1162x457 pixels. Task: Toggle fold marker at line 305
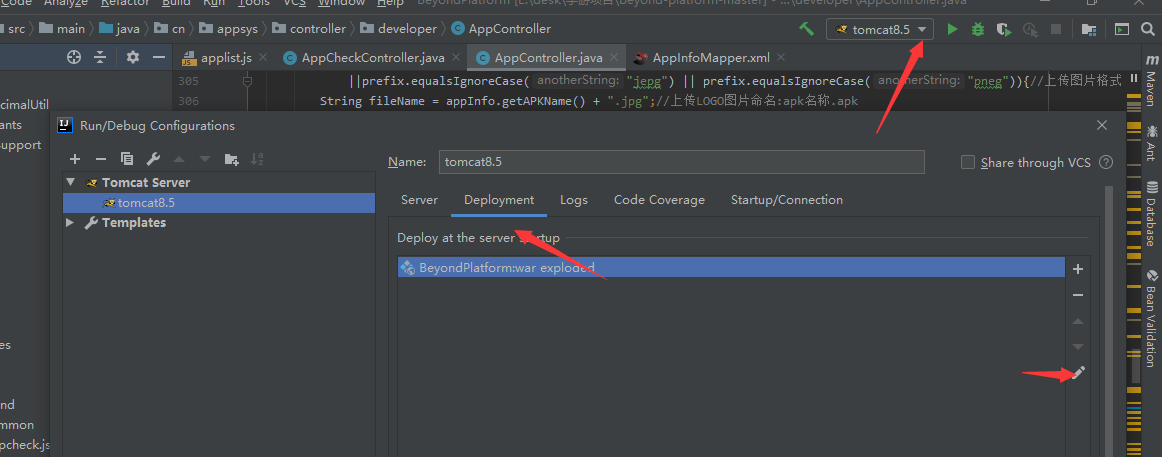(248, 81)
